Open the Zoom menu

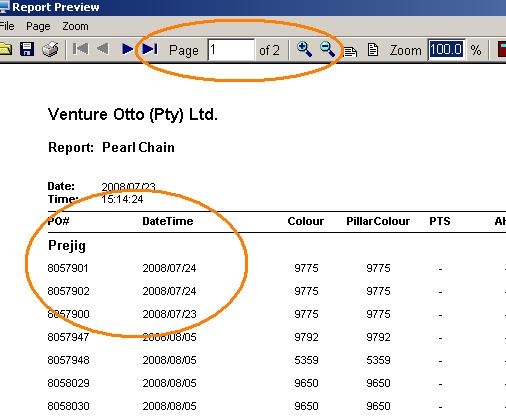click(x=75, y=26)
